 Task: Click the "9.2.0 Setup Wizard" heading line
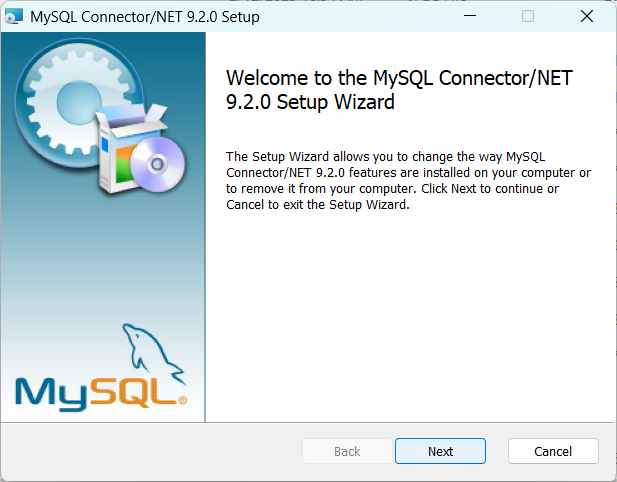pyautogui.click(x=311, y=102)
